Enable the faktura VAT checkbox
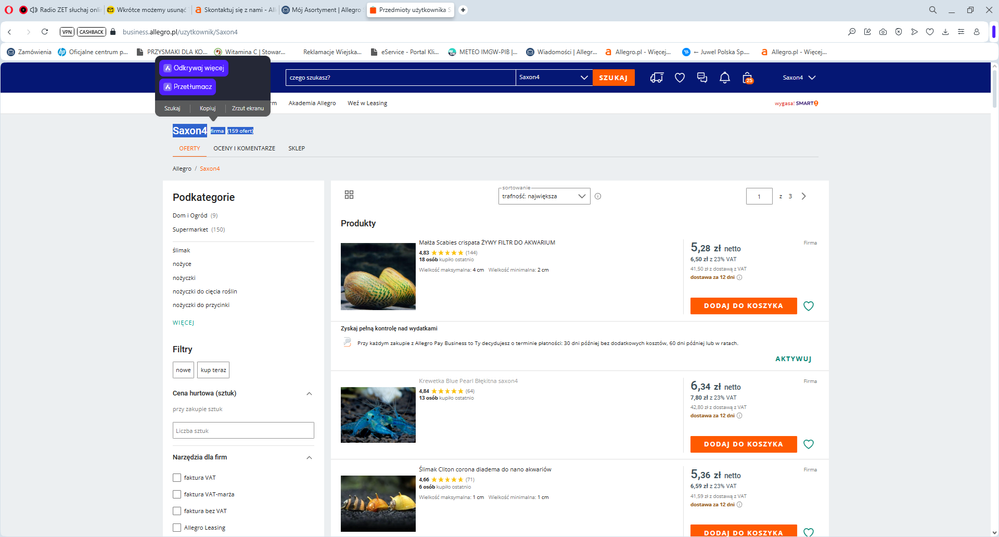The width and height of the screenshot is (999, 537). (x=177, y=478)
